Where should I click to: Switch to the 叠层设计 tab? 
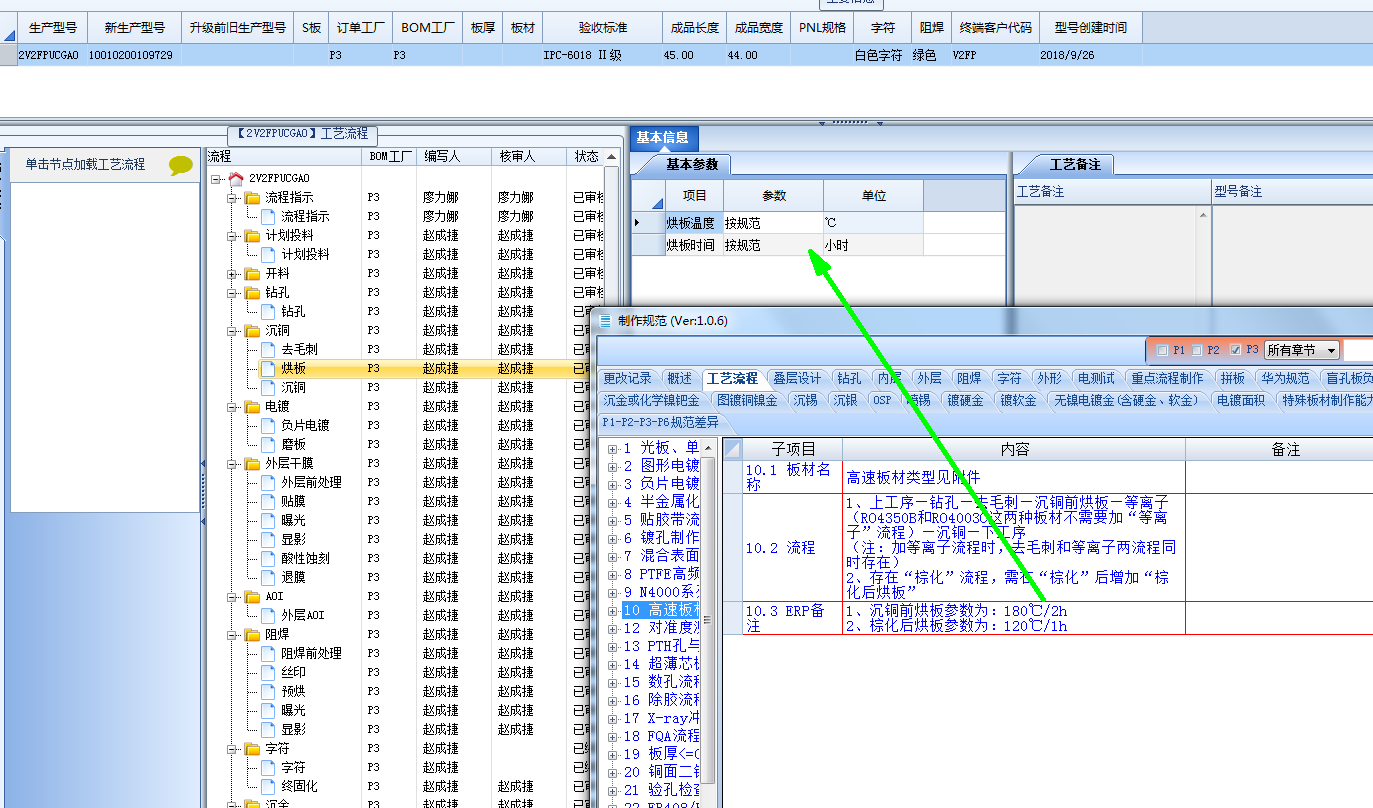pyautogui.click(x=797, y=378)
